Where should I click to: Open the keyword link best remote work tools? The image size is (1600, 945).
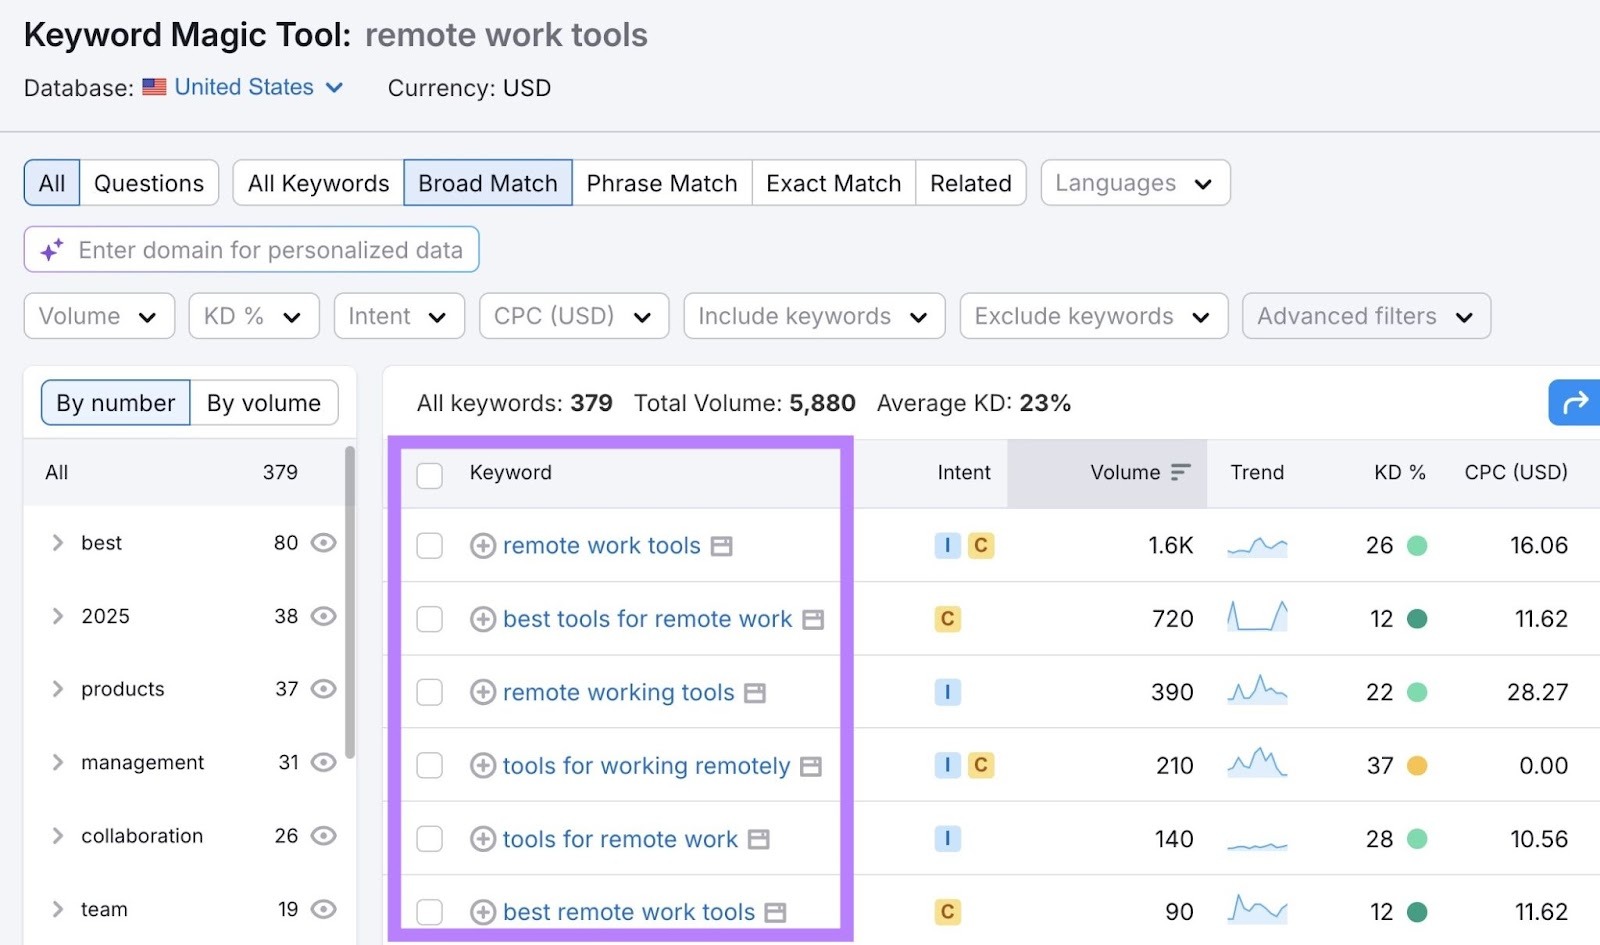pyautogui.click(x=627, y=911)
